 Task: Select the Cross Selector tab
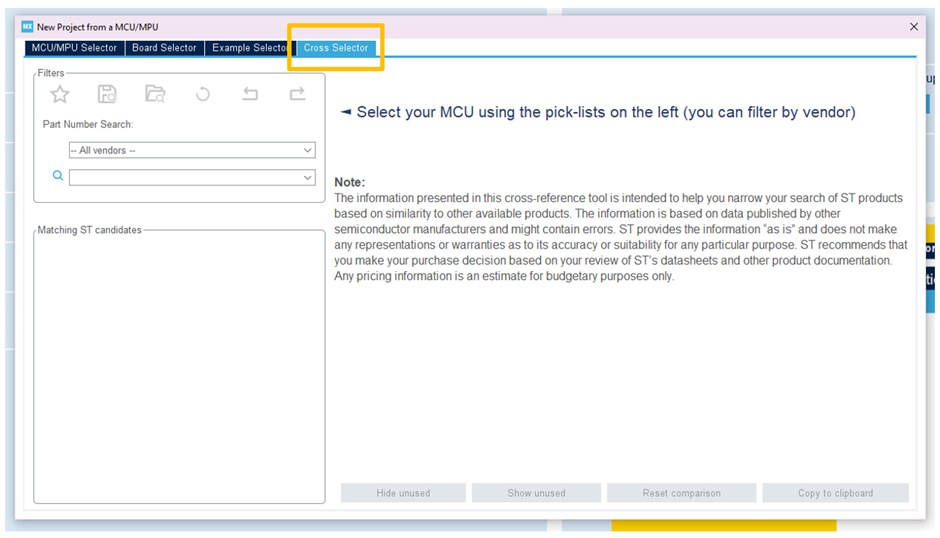click(336, 48)
